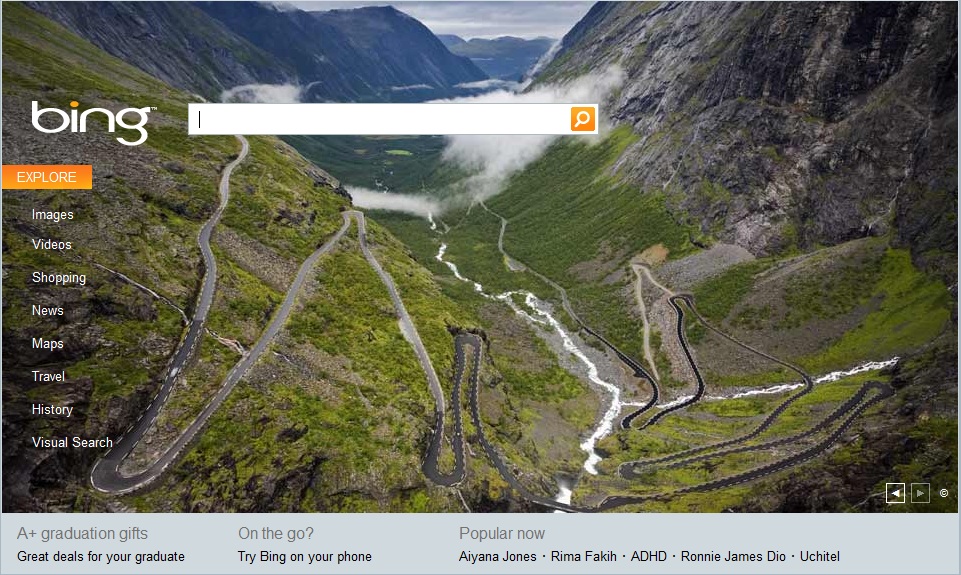
Task: Open Bing Maps
Action: [x=48, y=343]
